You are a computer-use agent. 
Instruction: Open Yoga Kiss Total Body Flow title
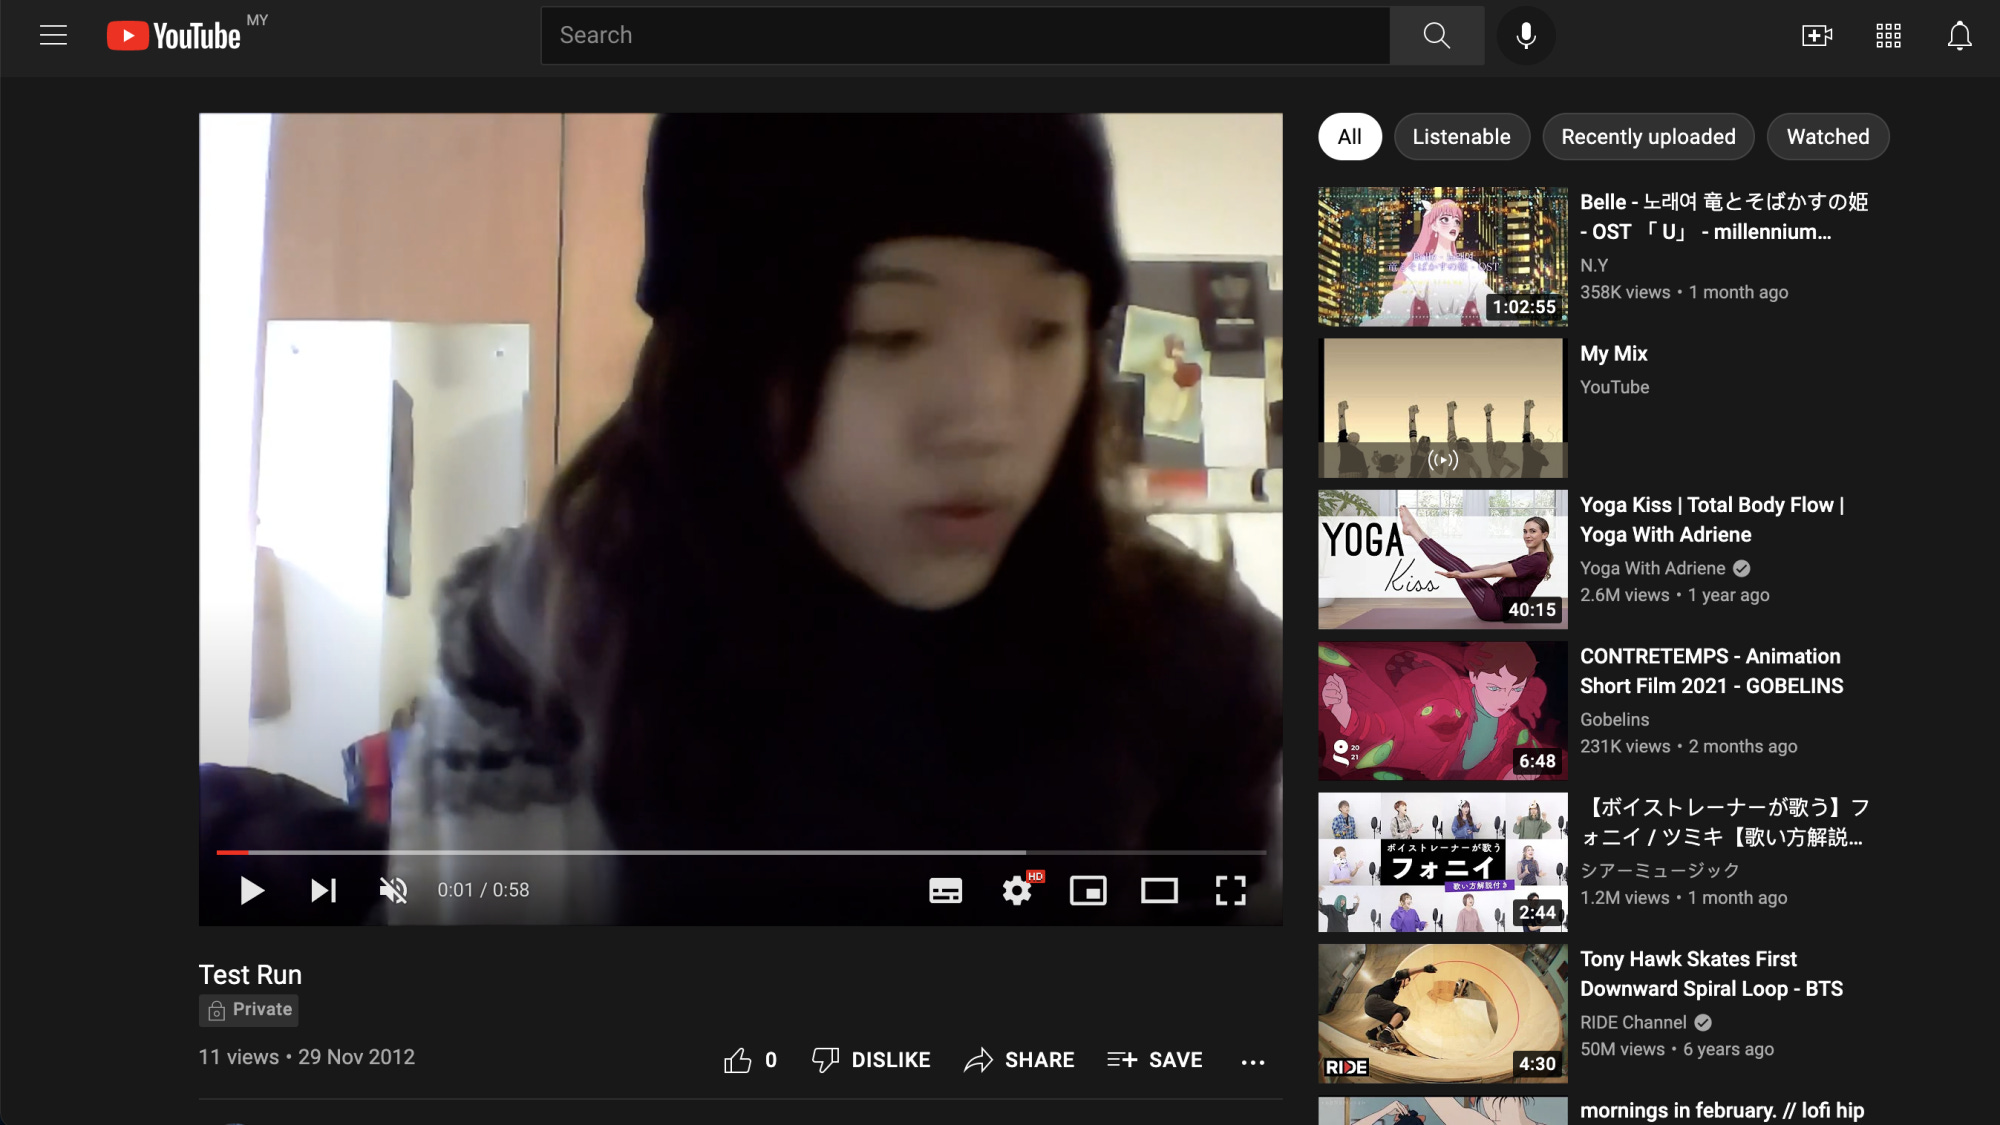[x=1712, y=520]
